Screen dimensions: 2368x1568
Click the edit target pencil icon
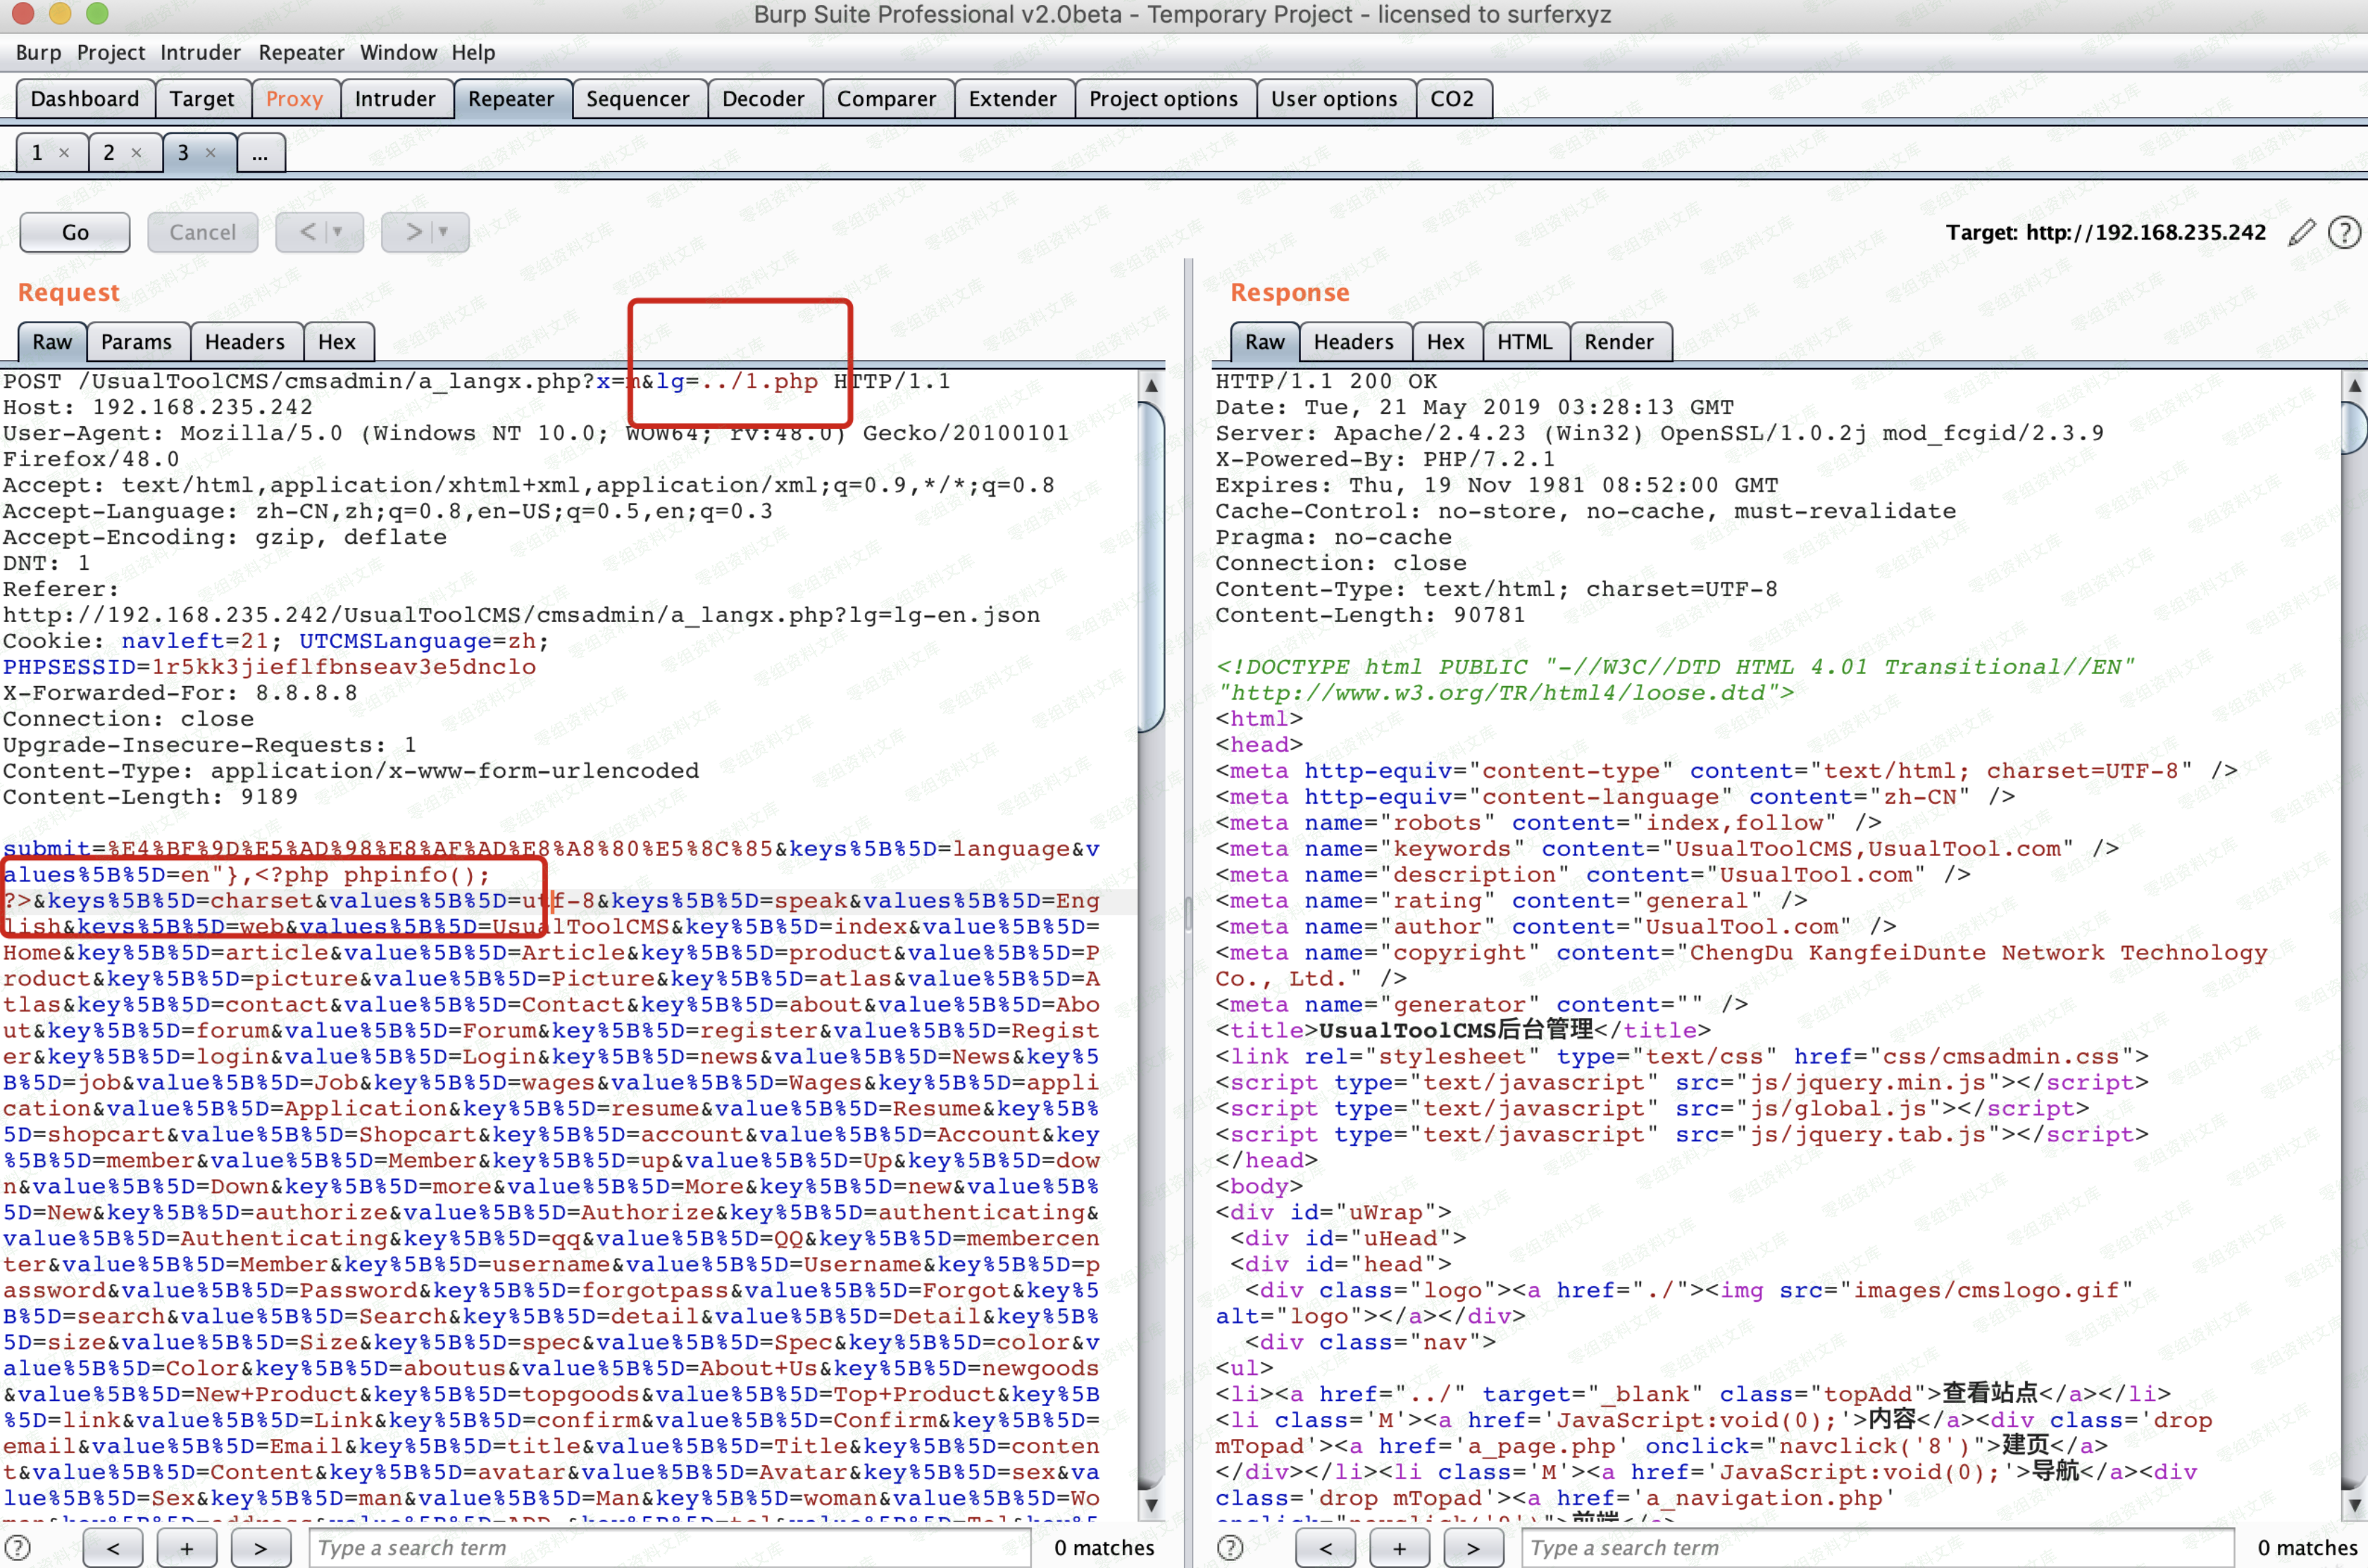pyautogui.click(x=2301, y=233)
